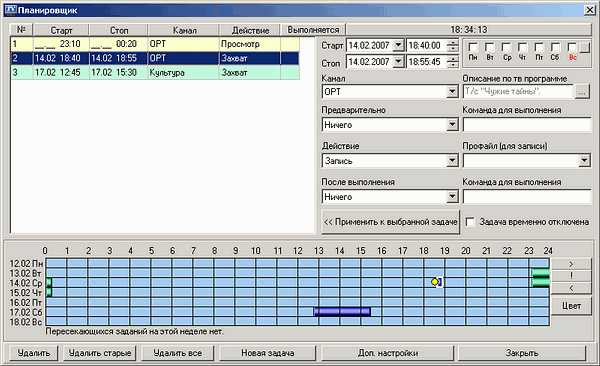Screen dimensions: 600x366
Task: Tick the Чт weekday checkbox
Action: tap(523, 47)
